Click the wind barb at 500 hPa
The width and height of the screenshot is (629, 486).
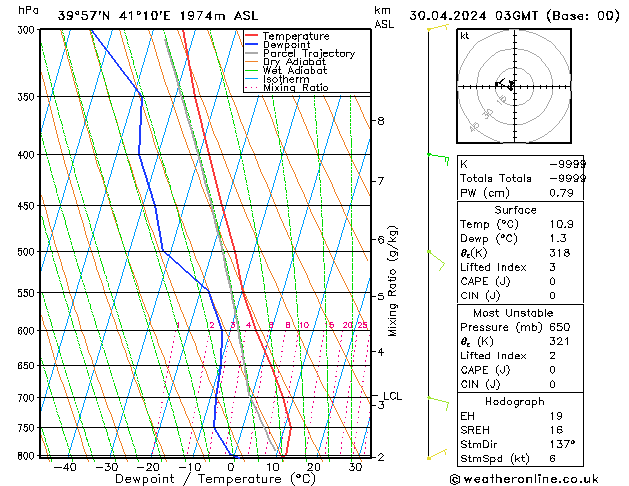[x=436, y=260]
